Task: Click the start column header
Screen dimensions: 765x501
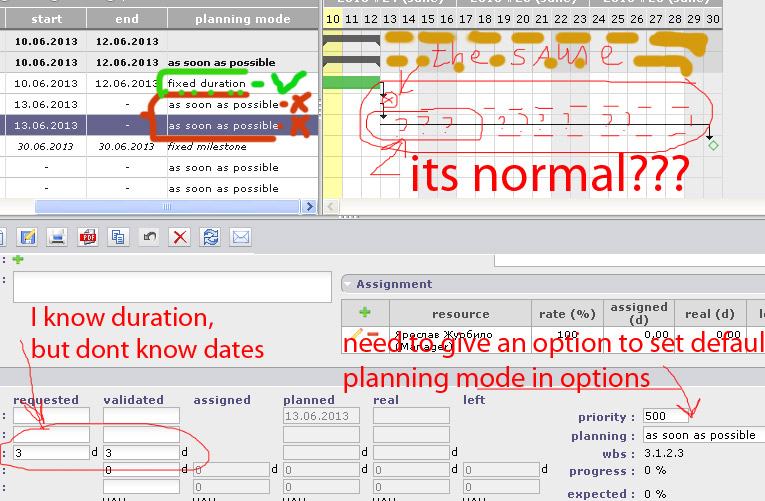Action: (x=46, y=19)
